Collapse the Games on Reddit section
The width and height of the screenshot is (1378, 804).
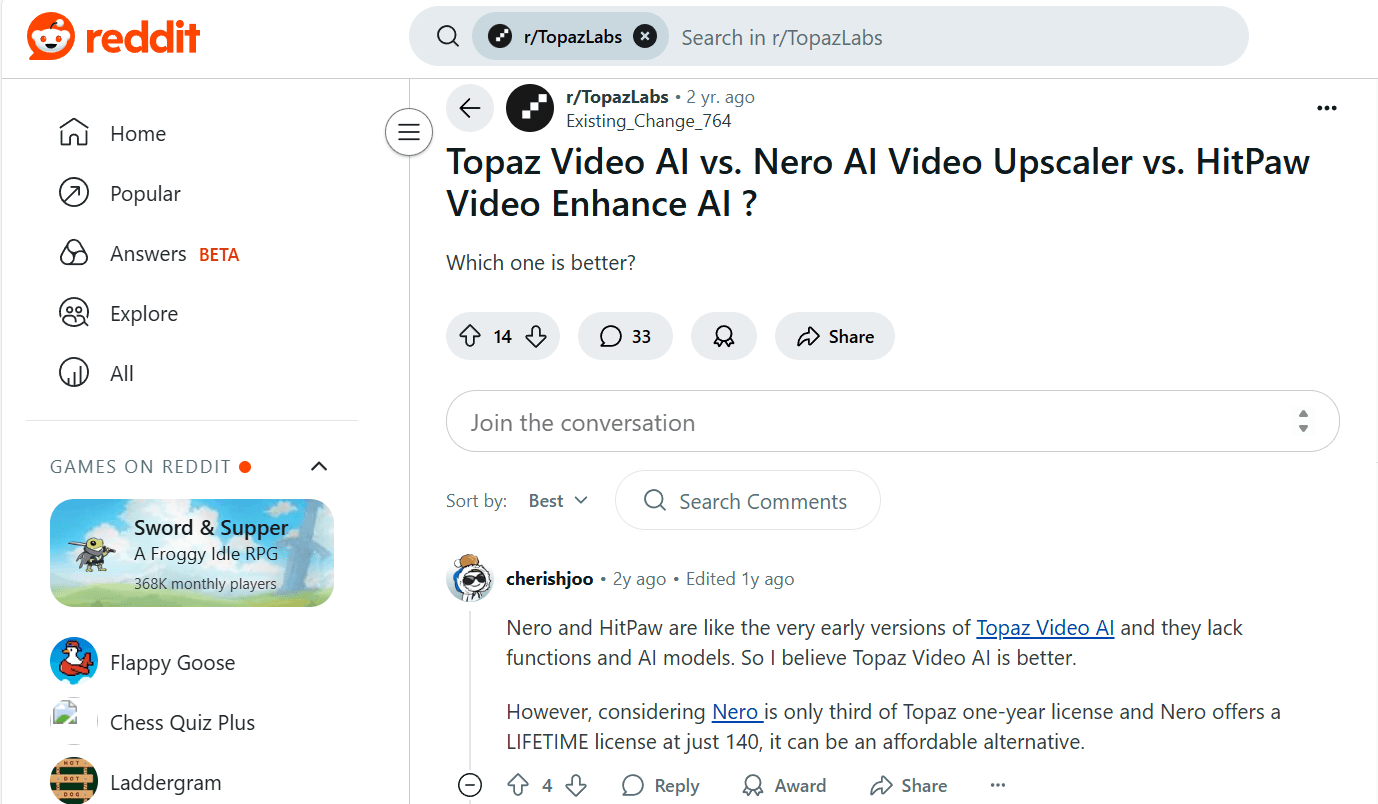tap(319, 466)
